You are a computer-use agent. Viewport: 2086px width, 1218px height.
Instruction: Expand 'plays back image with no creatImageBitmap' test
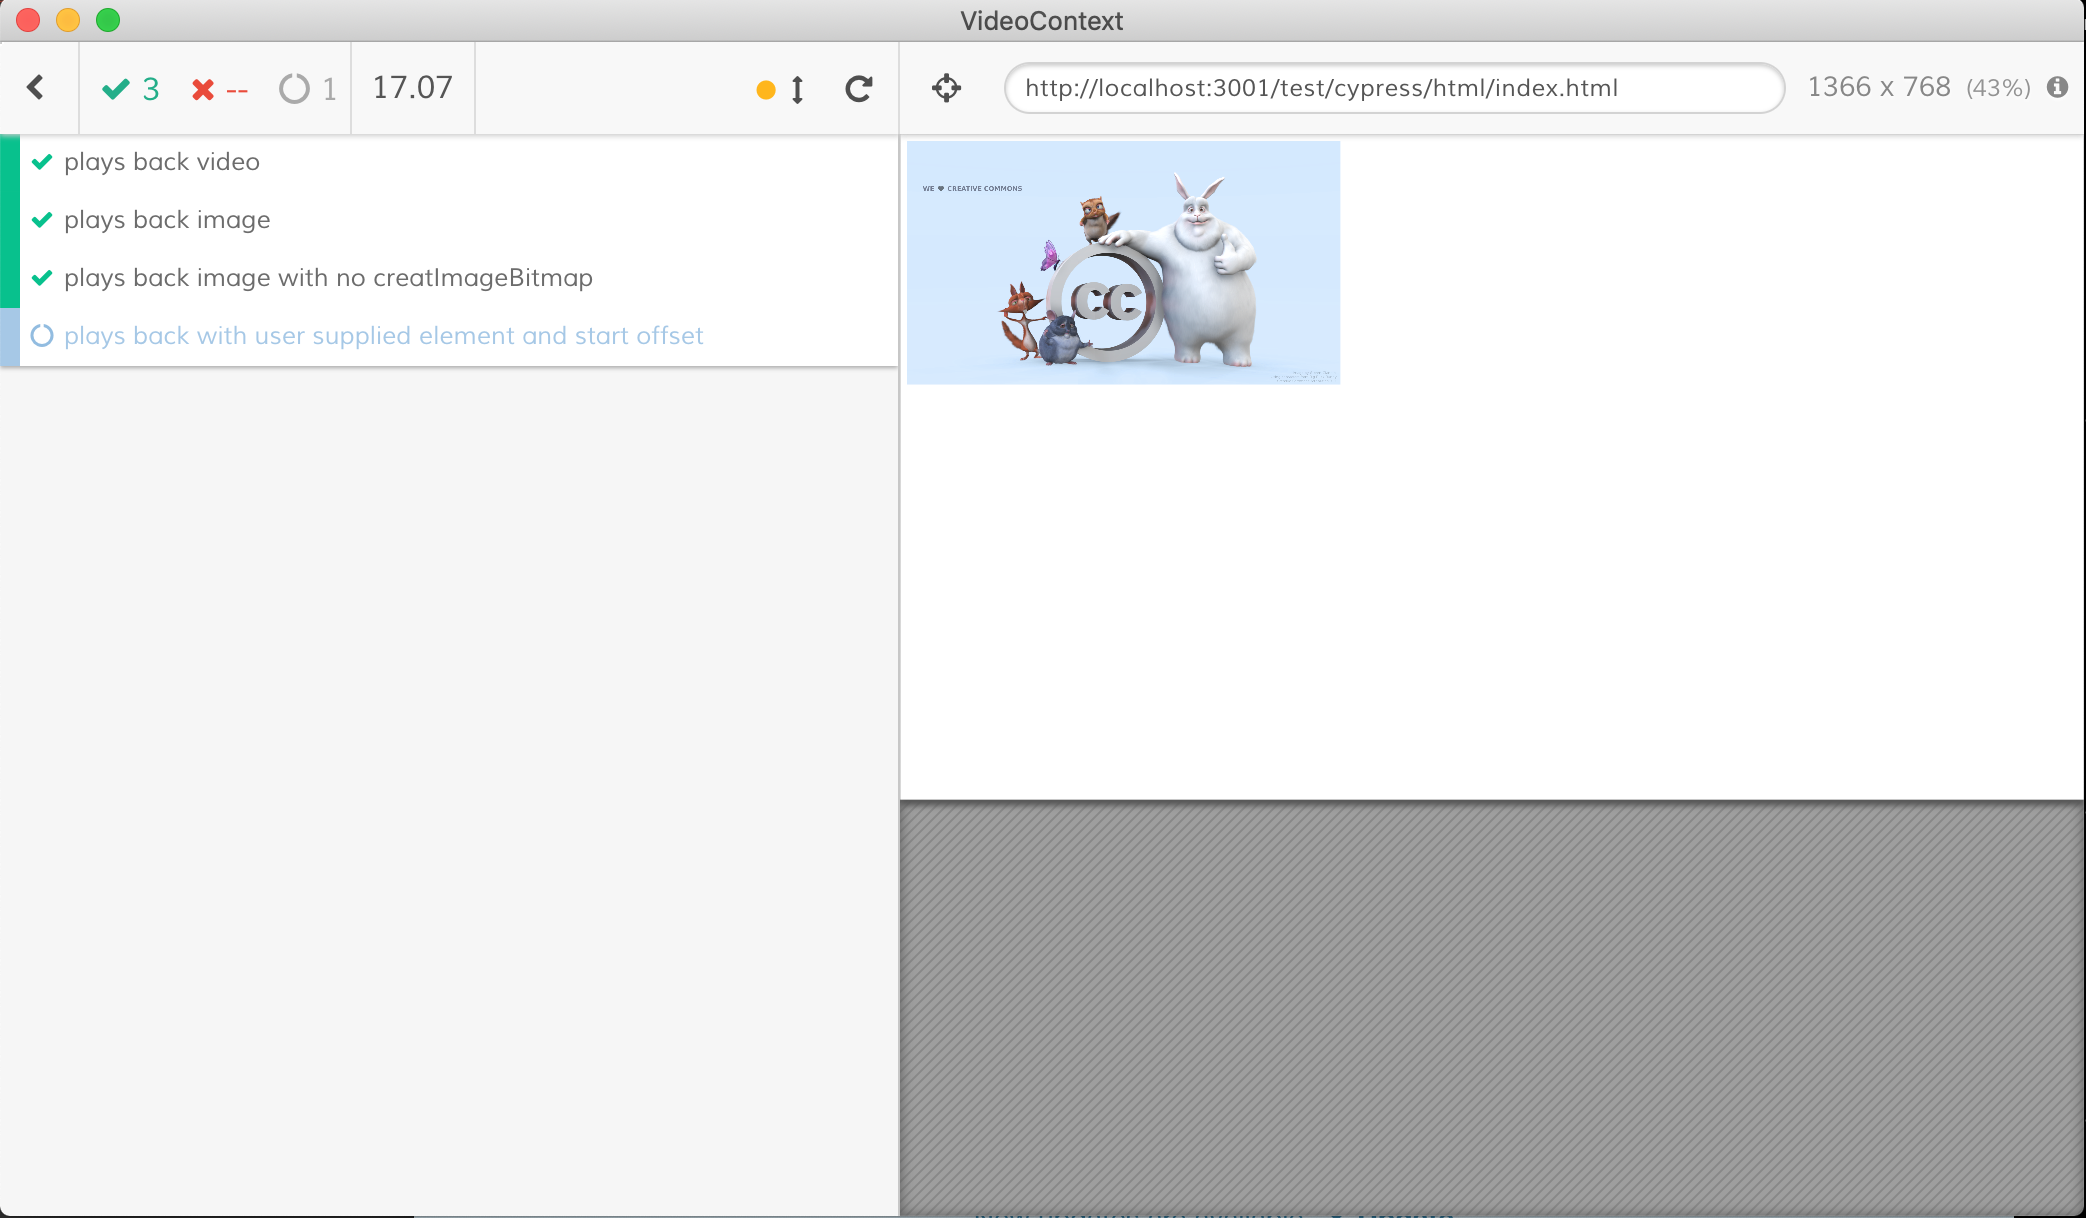328,278
